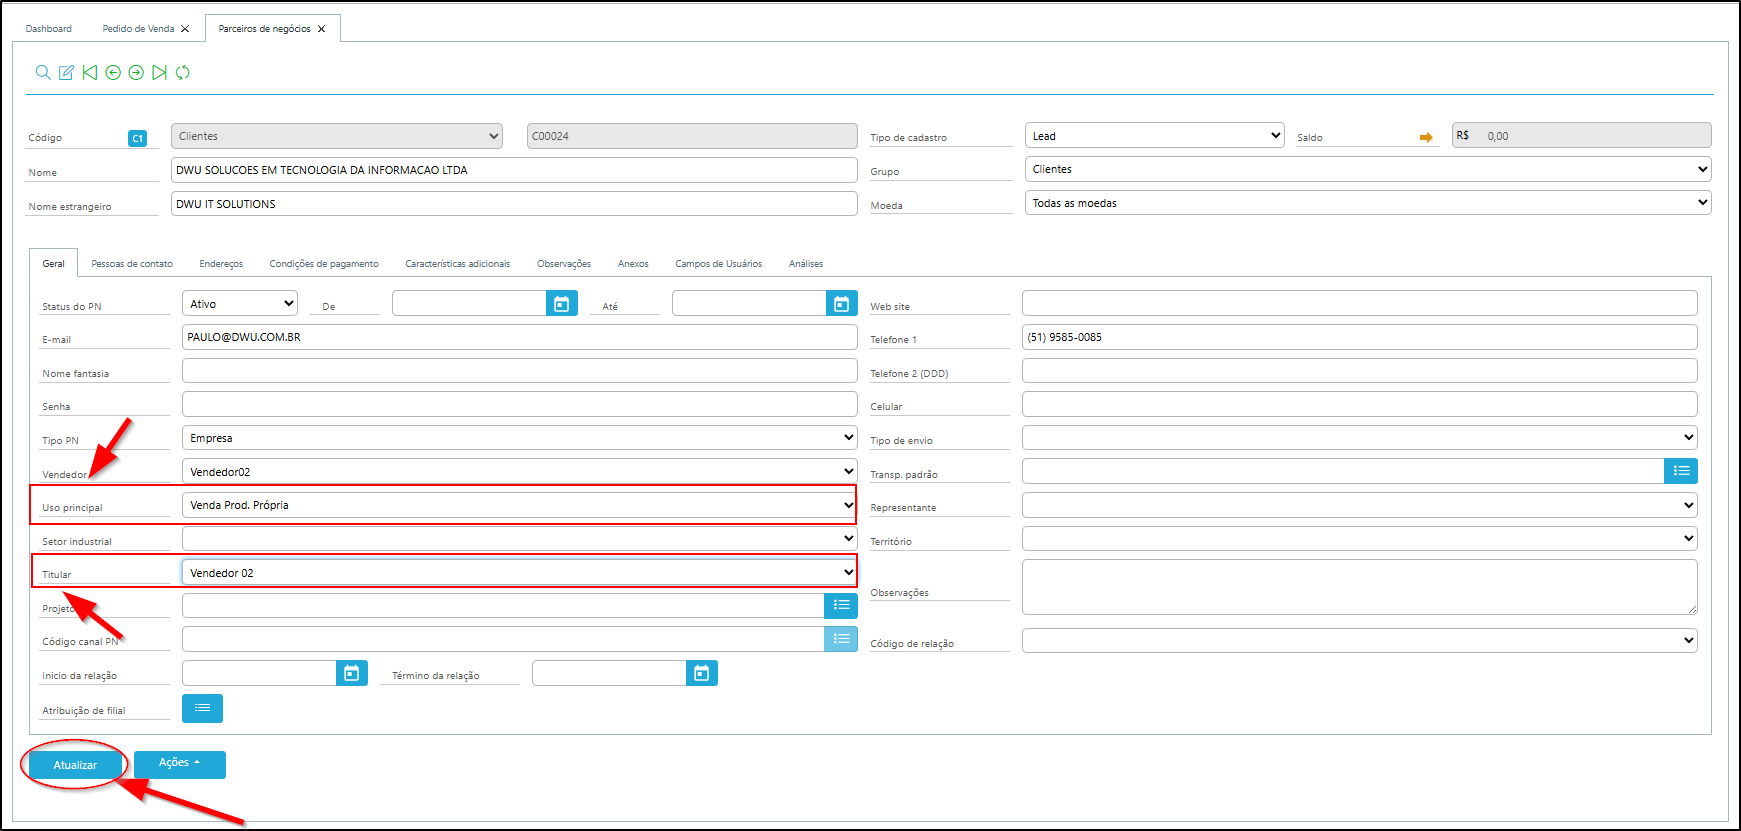
Task: Click the Telefone 1 input field
Action: coord(1360,337)
